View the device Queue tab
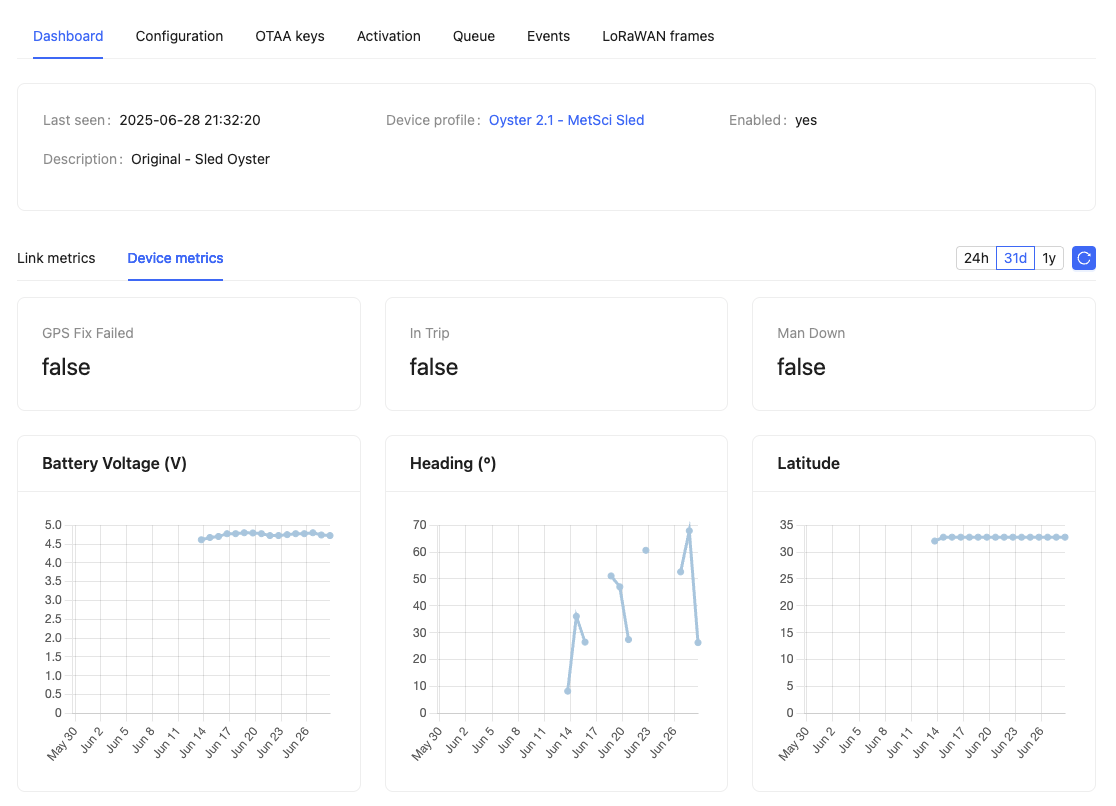 [x=473, y=36]
